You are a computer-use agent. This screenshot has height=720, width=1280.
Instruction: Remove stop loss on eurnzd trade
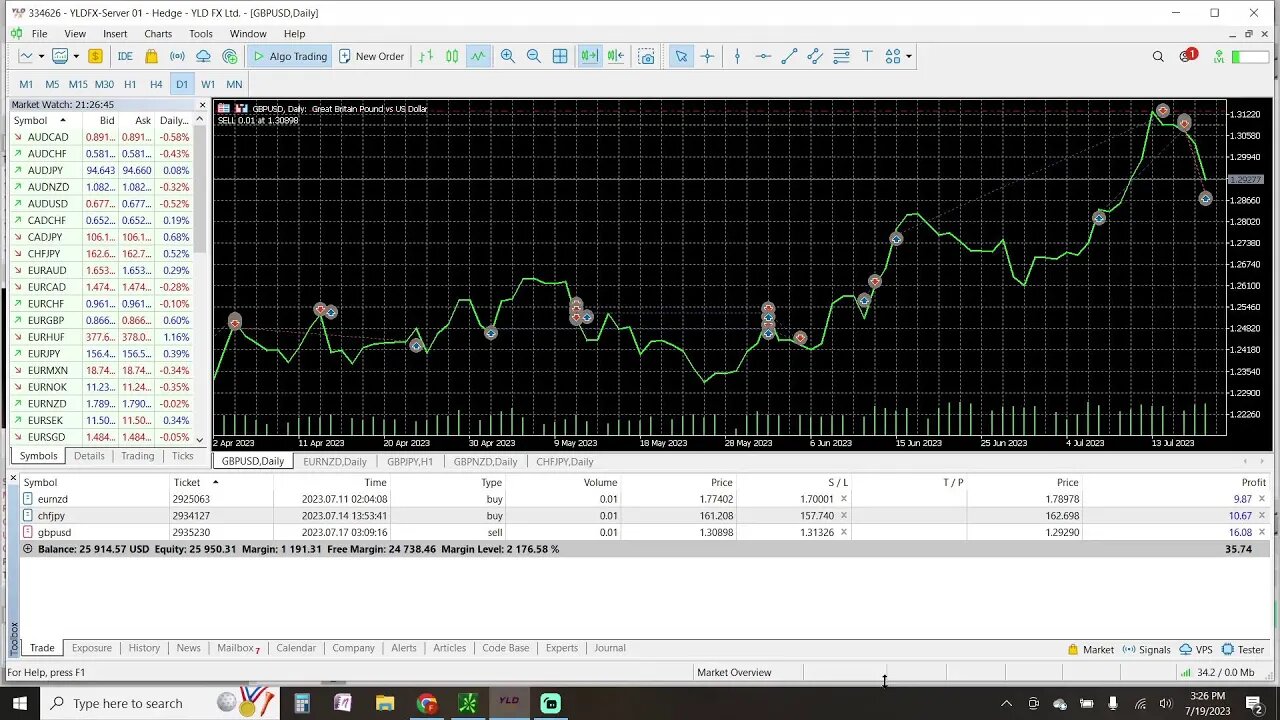click(844, 499)
